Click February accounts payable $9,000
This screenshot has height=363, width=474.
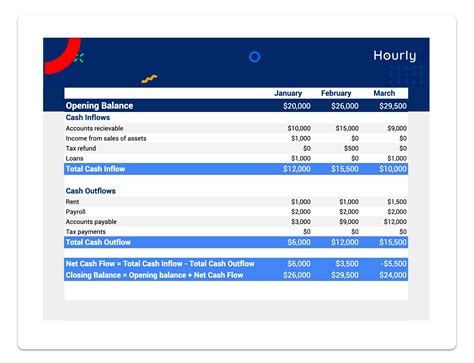coord(349,222)
